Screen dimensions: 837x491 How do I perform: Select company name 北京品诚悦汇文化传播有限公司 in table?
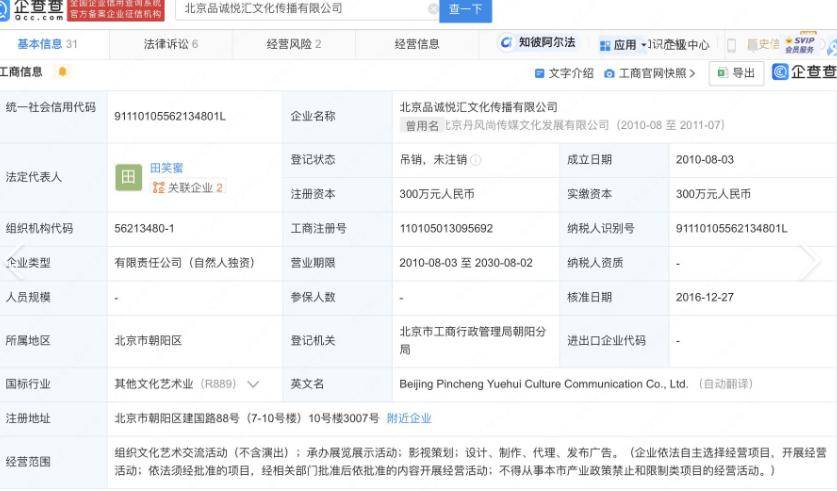tap(479, 107)
